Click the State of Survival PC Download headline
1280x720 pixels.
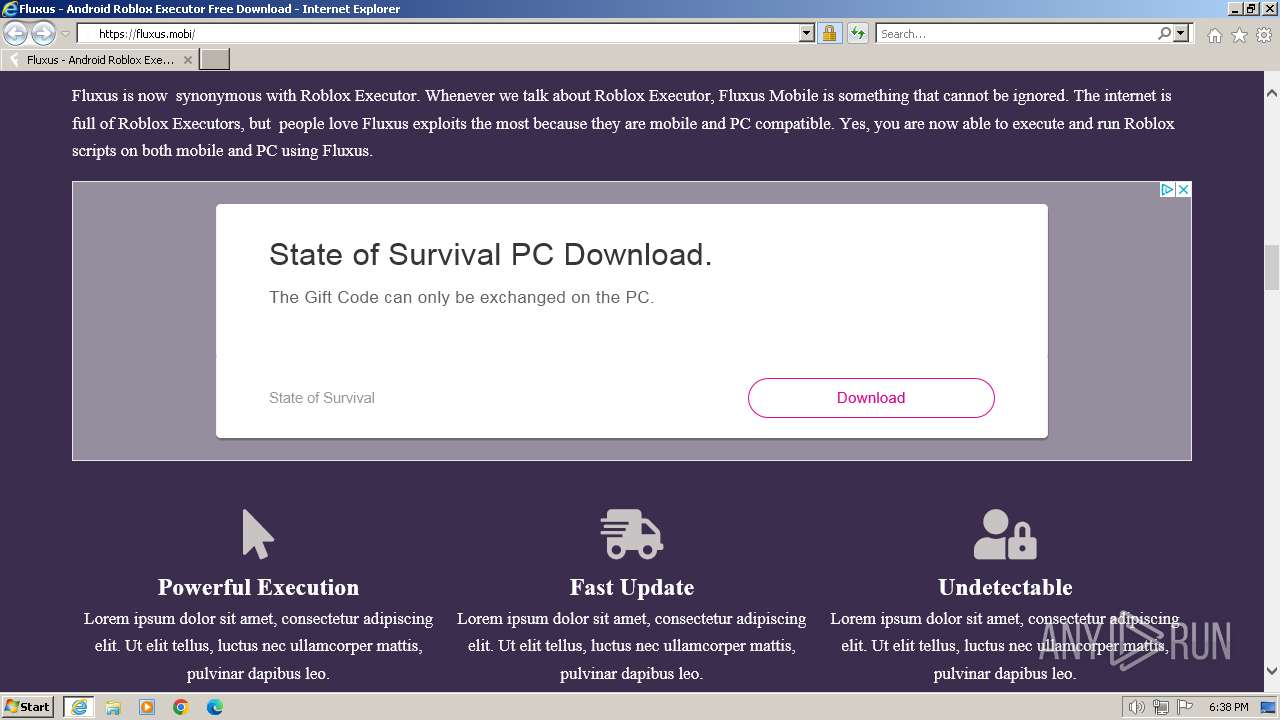tap(490, 254)
